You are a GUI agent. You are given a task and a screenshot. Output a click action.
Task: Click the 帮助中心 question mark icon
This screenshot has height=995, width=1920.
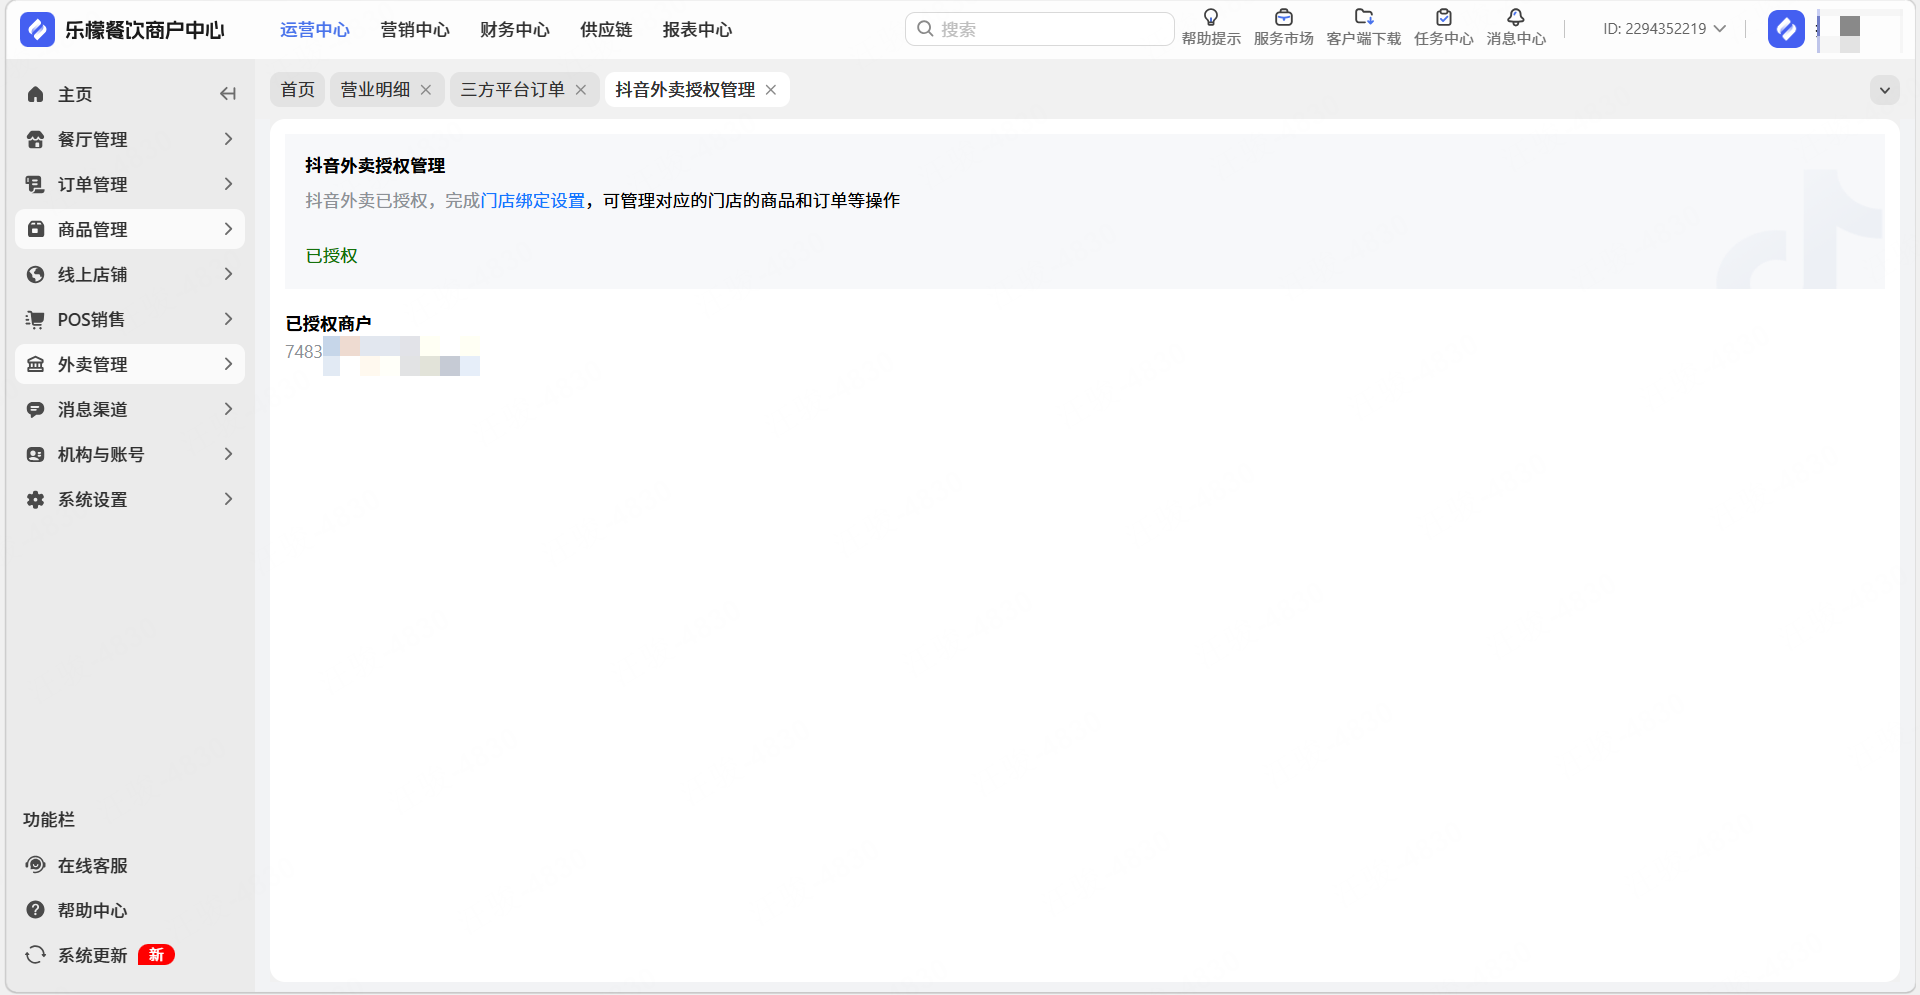pyautogui.click(x=36, y=910)
